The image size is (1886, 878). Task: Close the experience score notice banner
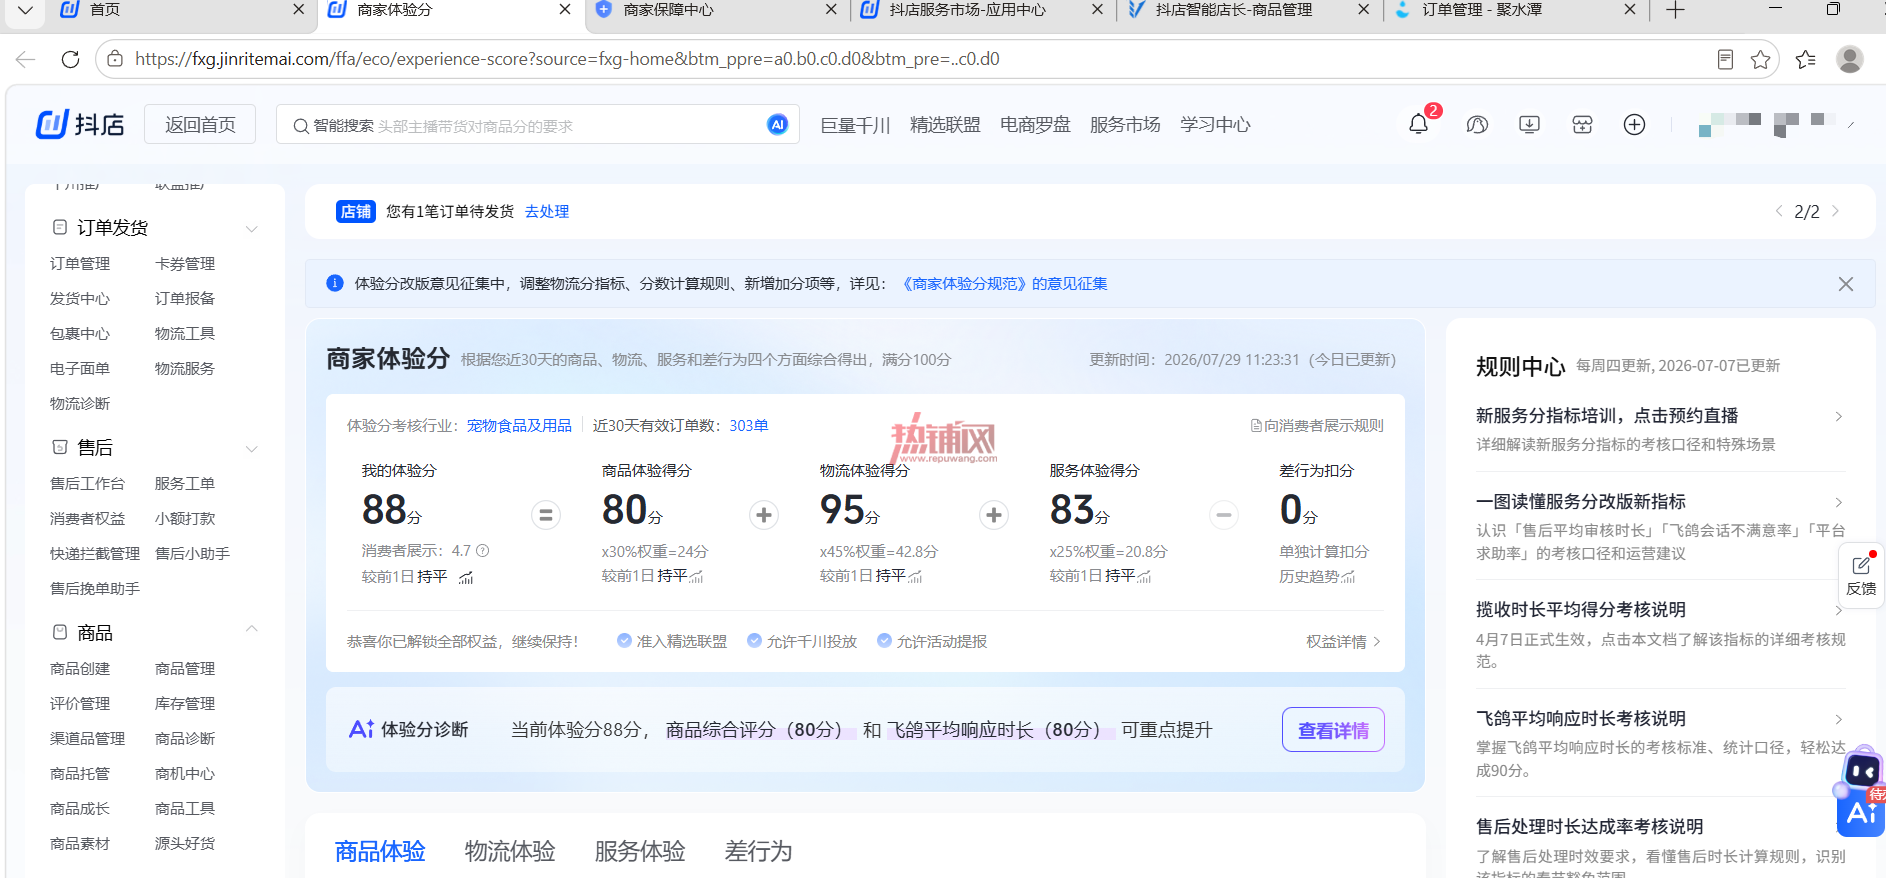tap(1846, 284)
